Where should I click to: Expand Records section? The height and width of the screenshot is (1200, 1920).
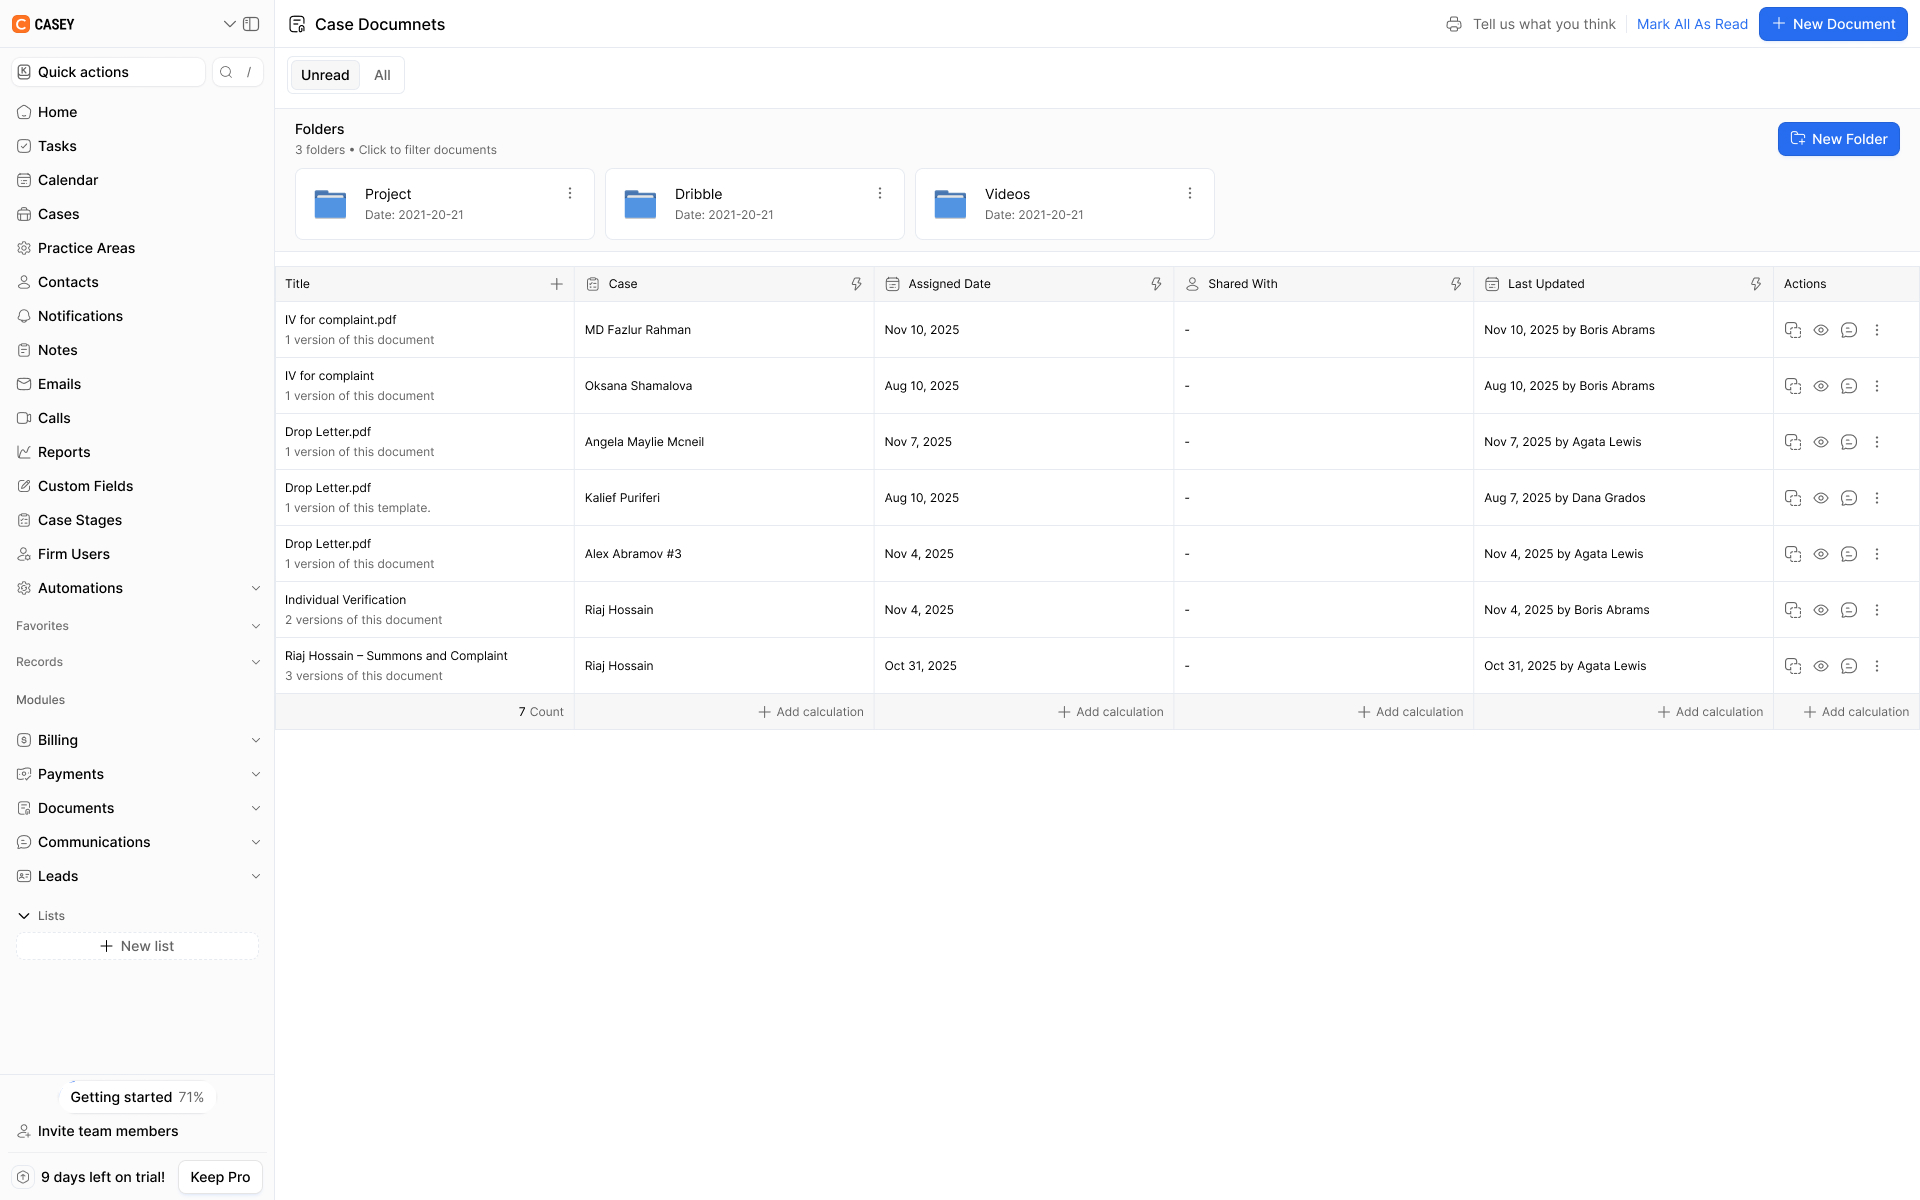click(x=256, y=662)
